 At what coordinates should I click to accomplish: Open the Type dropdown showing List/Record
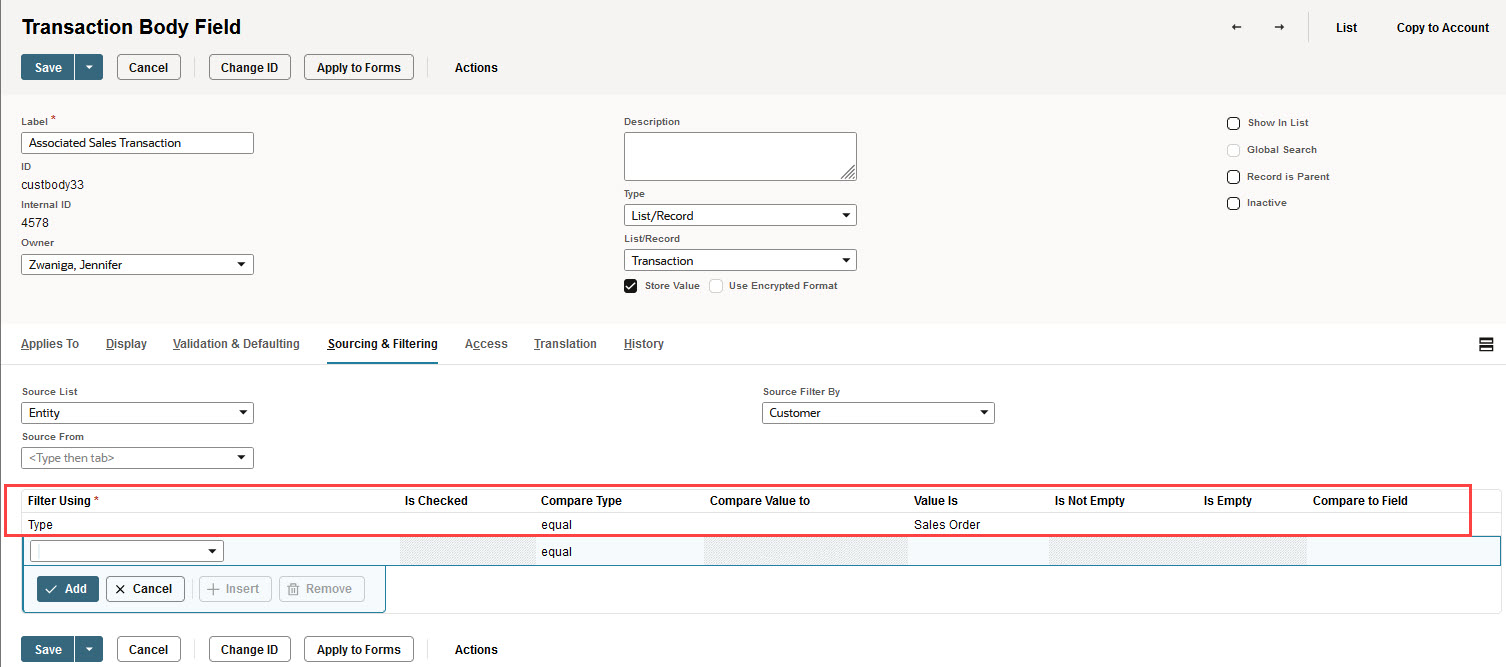pyautogui.click(x=740, y=215)
